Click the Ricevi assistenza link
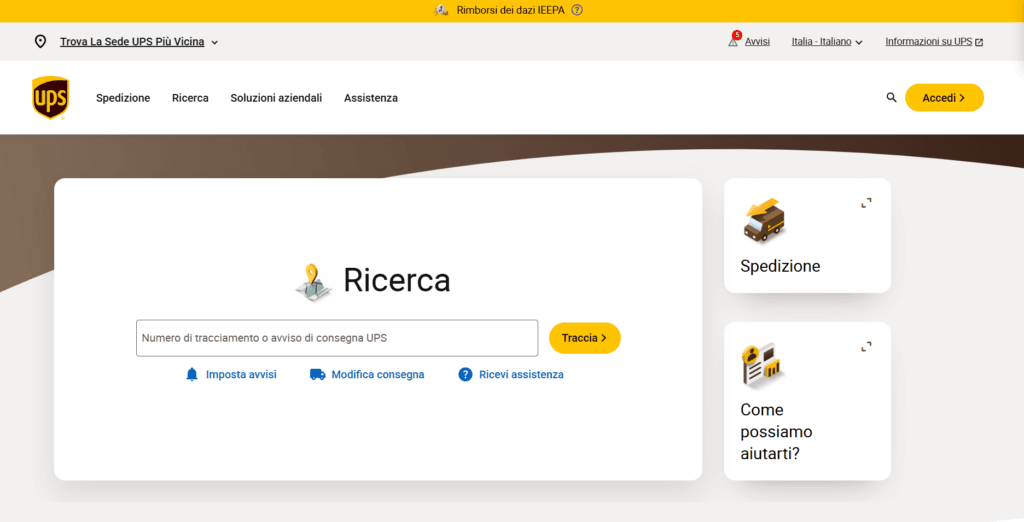This screenshot has height=522, width=1024. coord(521,374)
